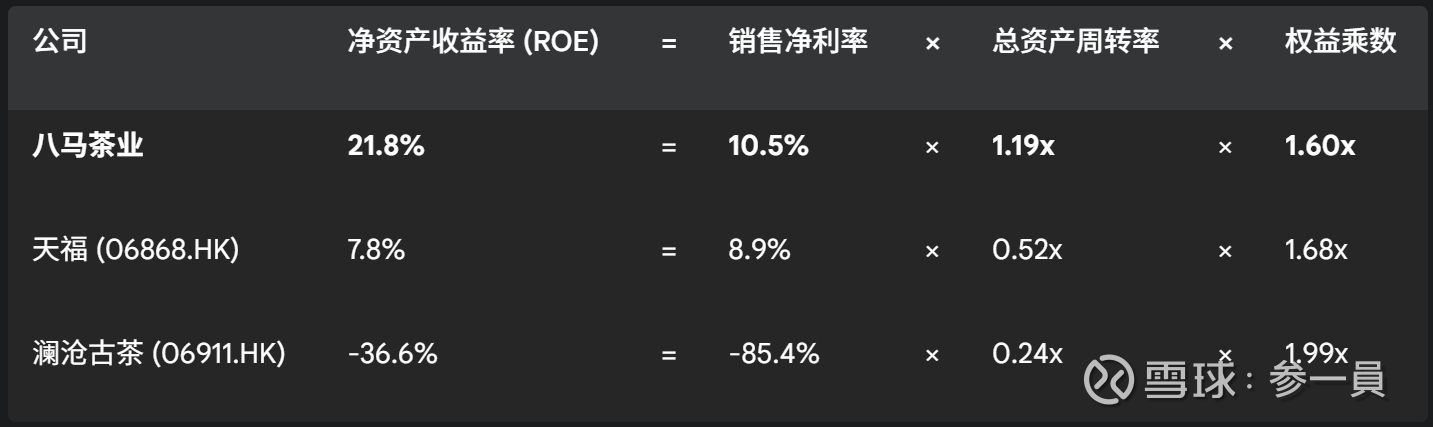Screen dimensions: 1433x427
Task: Select the 销售净利率 column header
Action: 798,42
